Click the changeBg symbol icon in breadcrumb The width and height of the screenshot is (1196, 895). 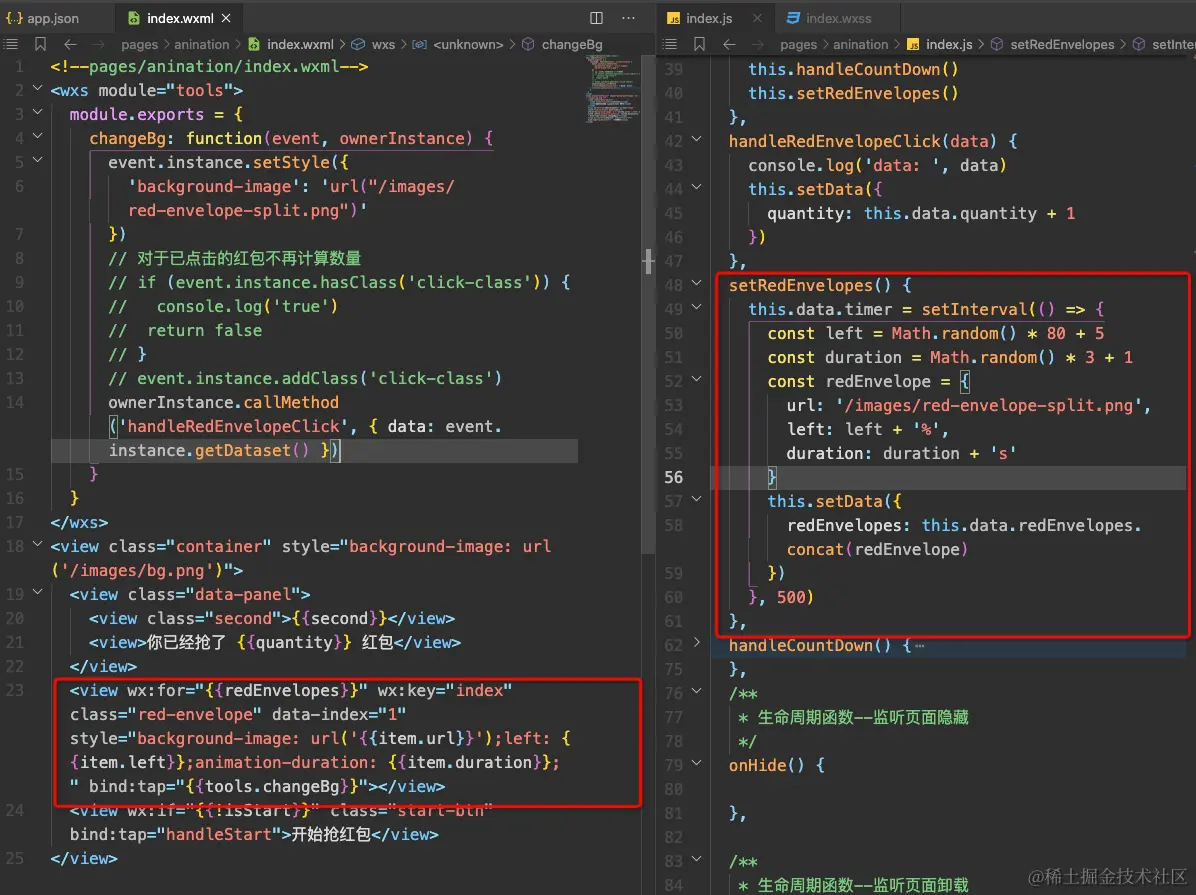(x=528, y=44)
